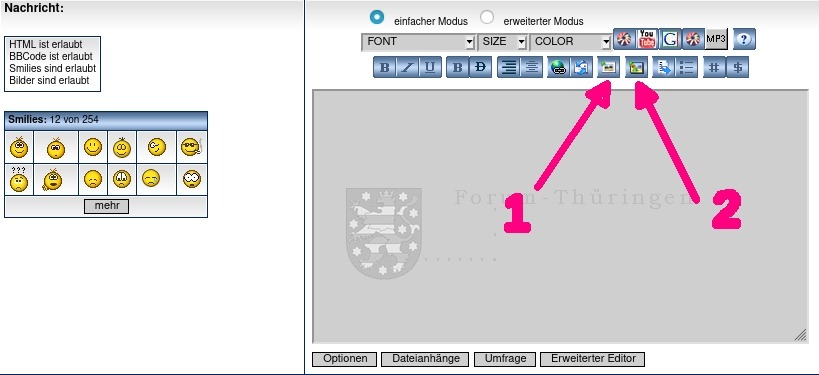The image size is (819, 375).
Task: Apply underline formatting from toolbar
Action: [430, 67]
